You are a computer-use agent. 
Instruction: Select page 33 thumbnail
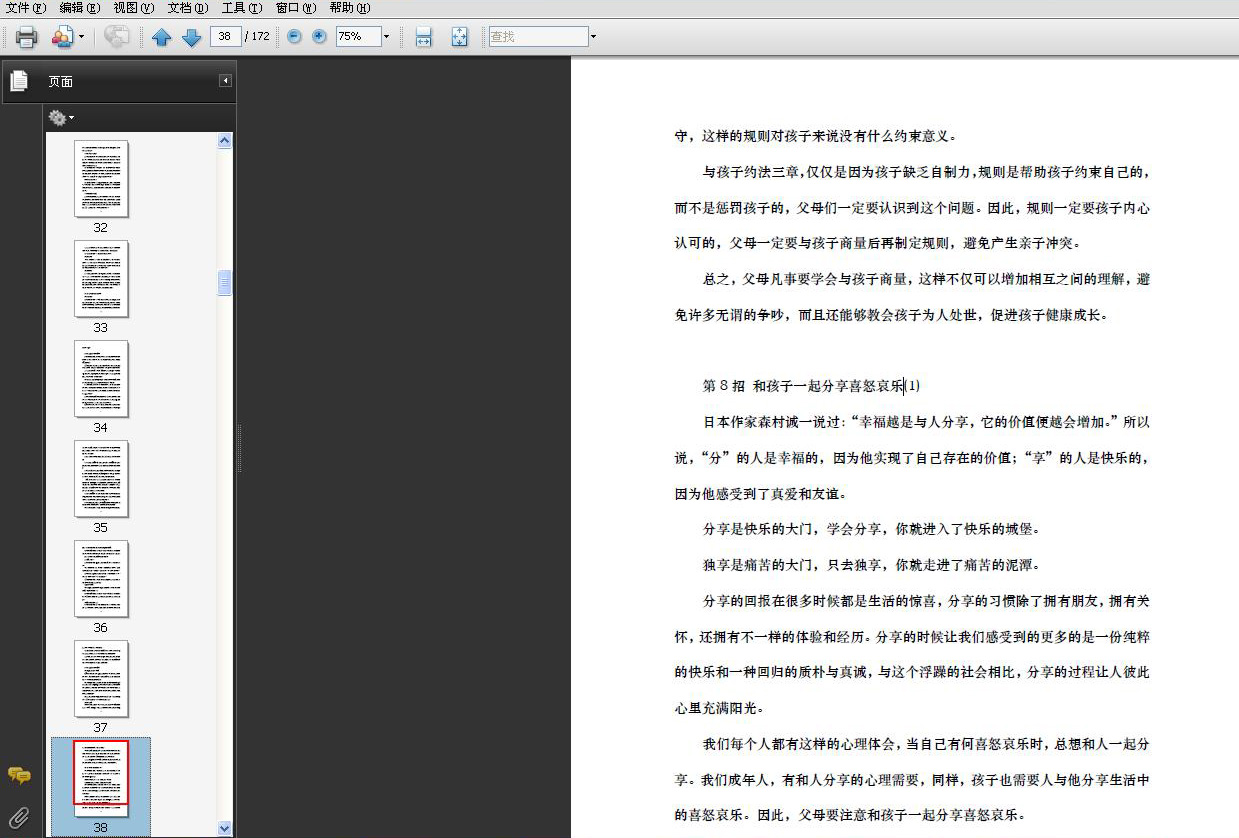pyautogui.click(x=101, y=279)
